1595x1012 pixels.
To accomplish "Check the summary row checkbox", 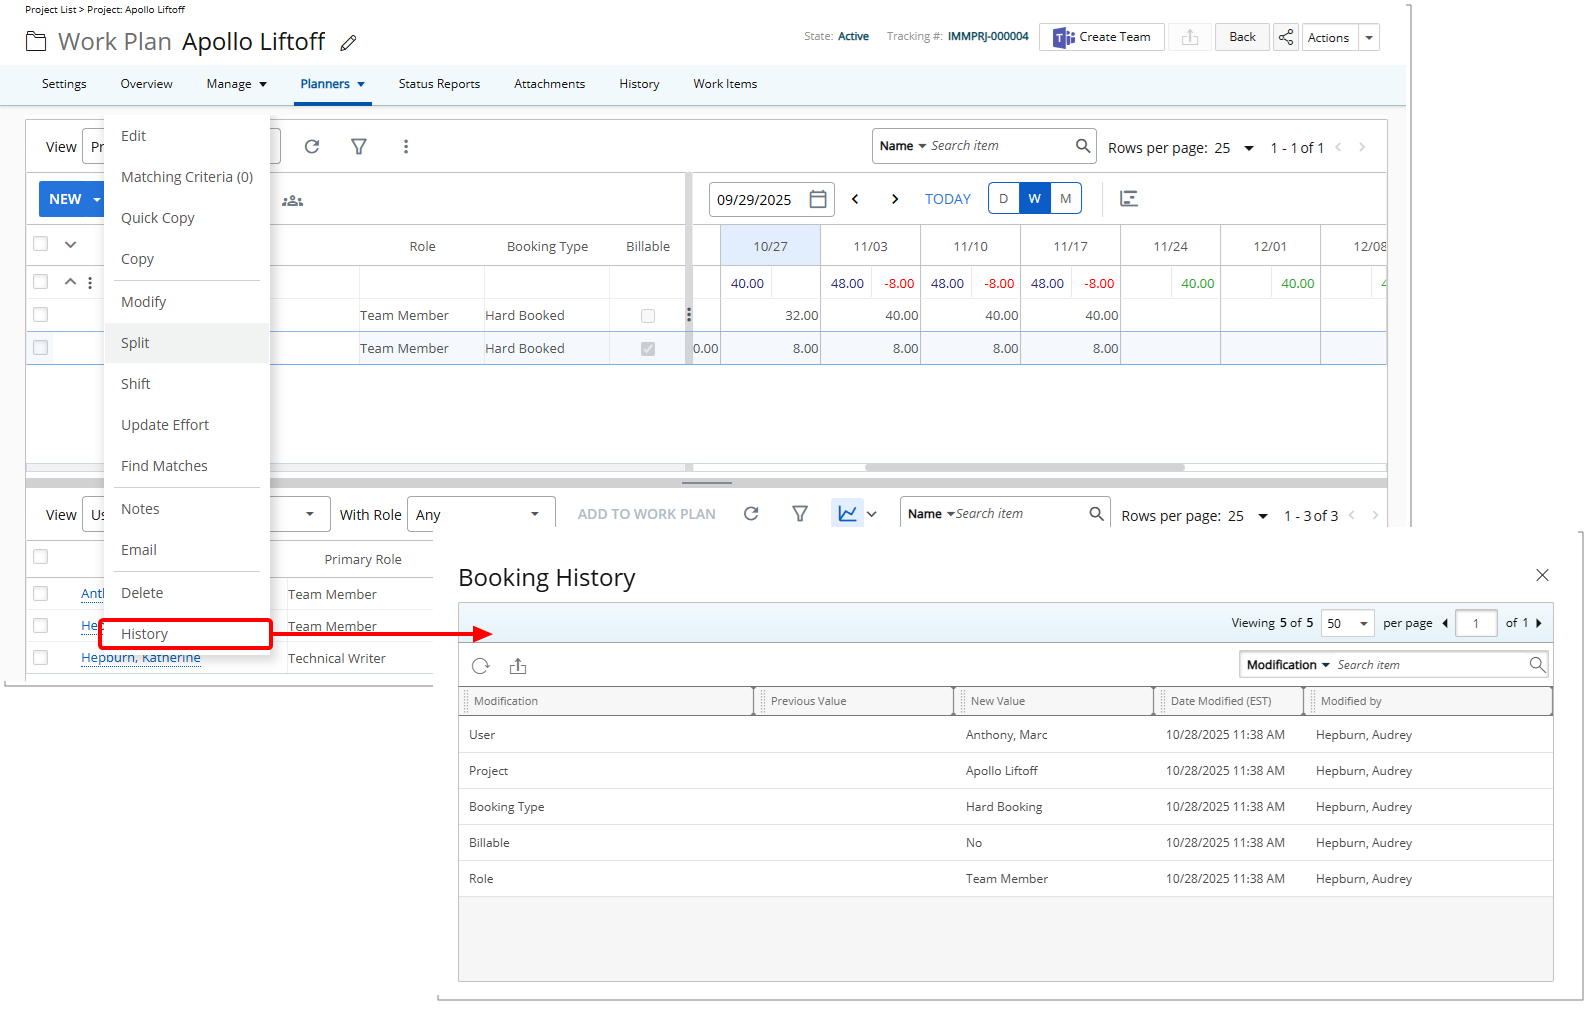I will click(41, 282).
